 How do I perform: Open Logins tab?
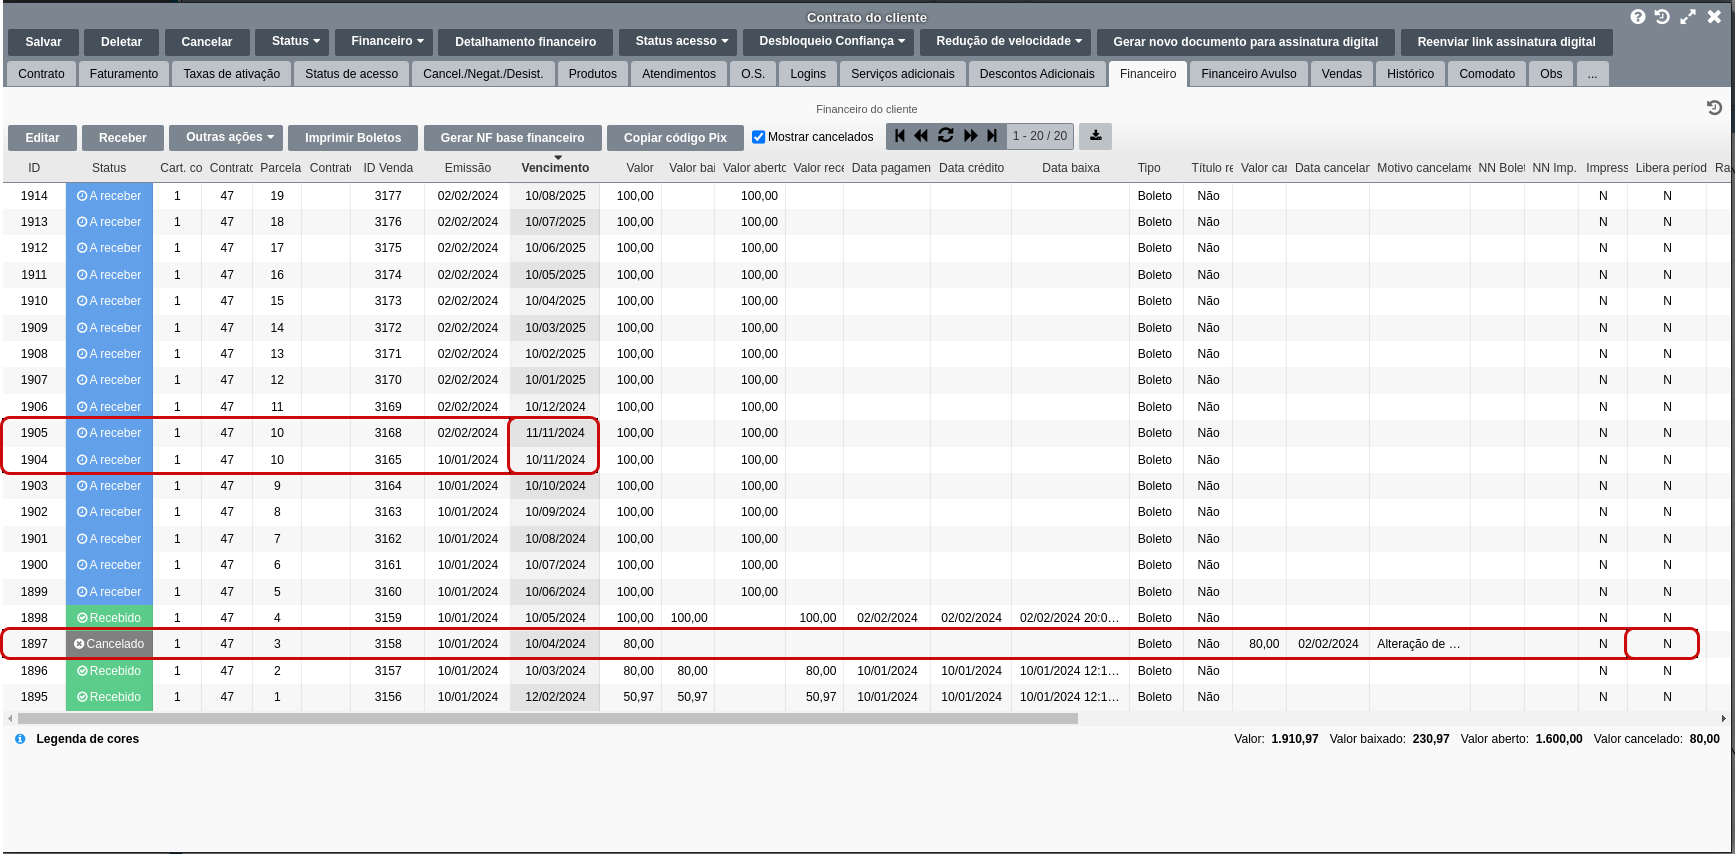point(808,74)
